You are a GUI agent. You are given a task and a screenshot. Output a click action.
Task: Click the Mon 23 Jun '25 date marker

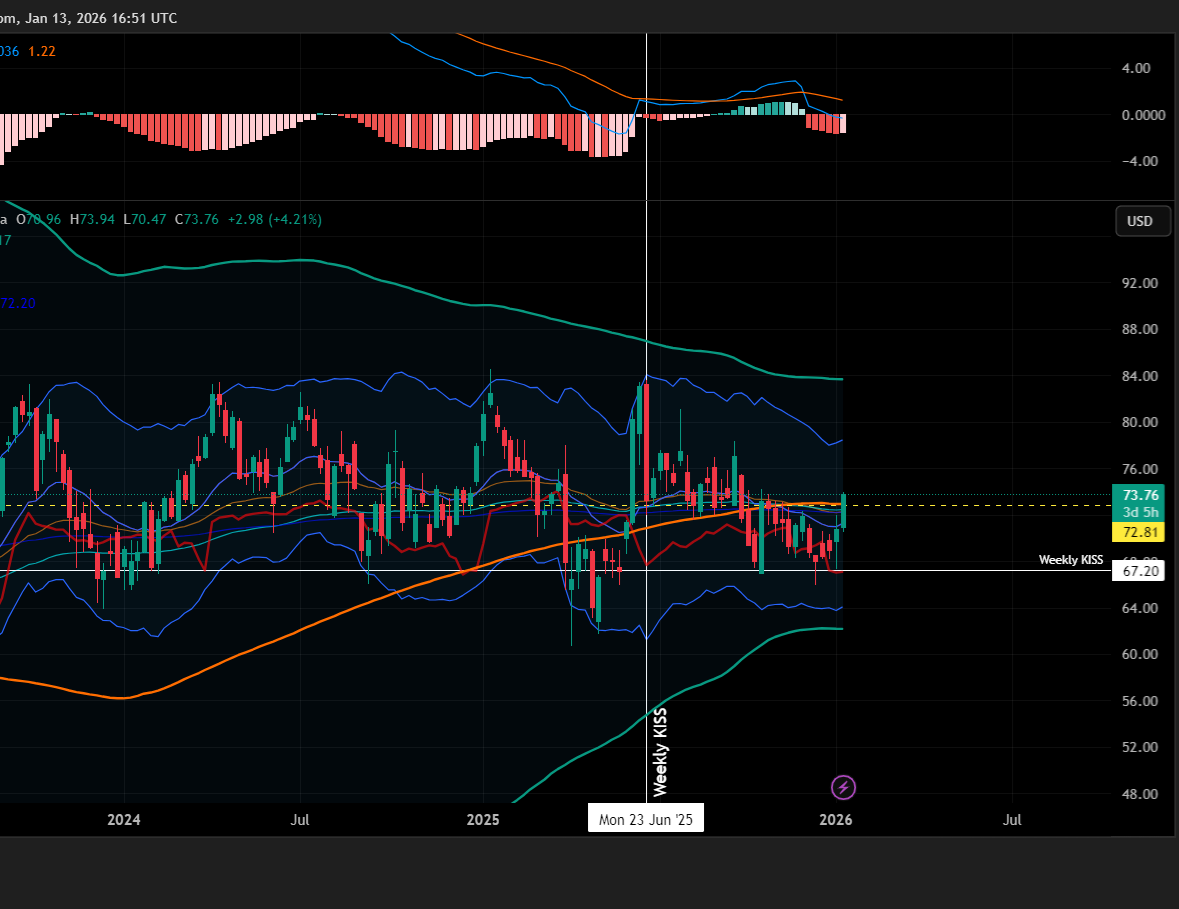[x=646, y=819]
